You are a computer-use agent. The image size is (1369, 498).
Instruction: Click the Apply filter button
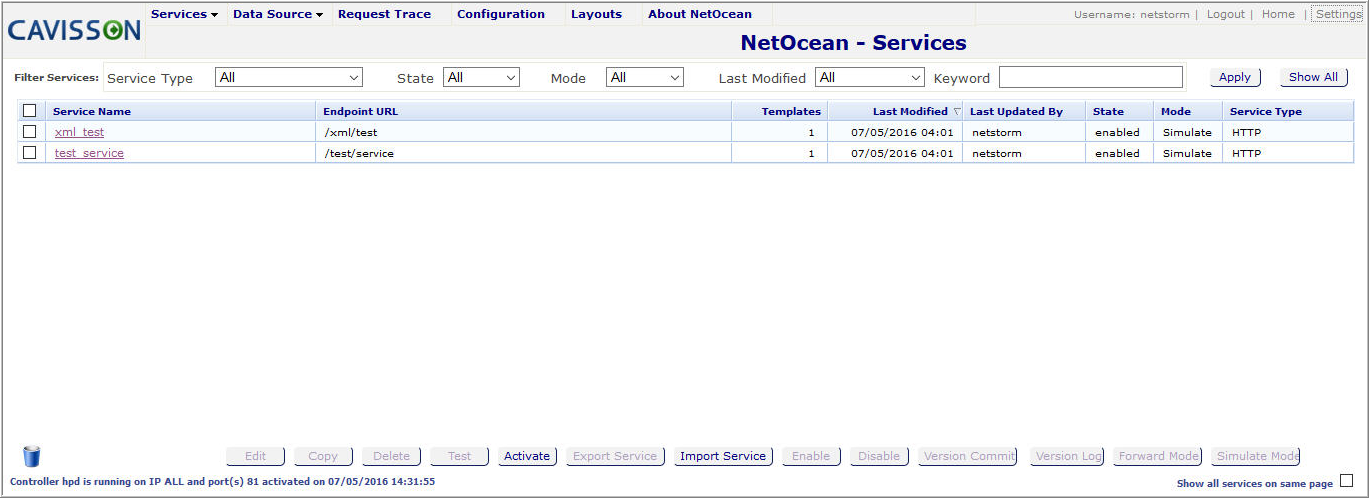(x=1235, y=77)
